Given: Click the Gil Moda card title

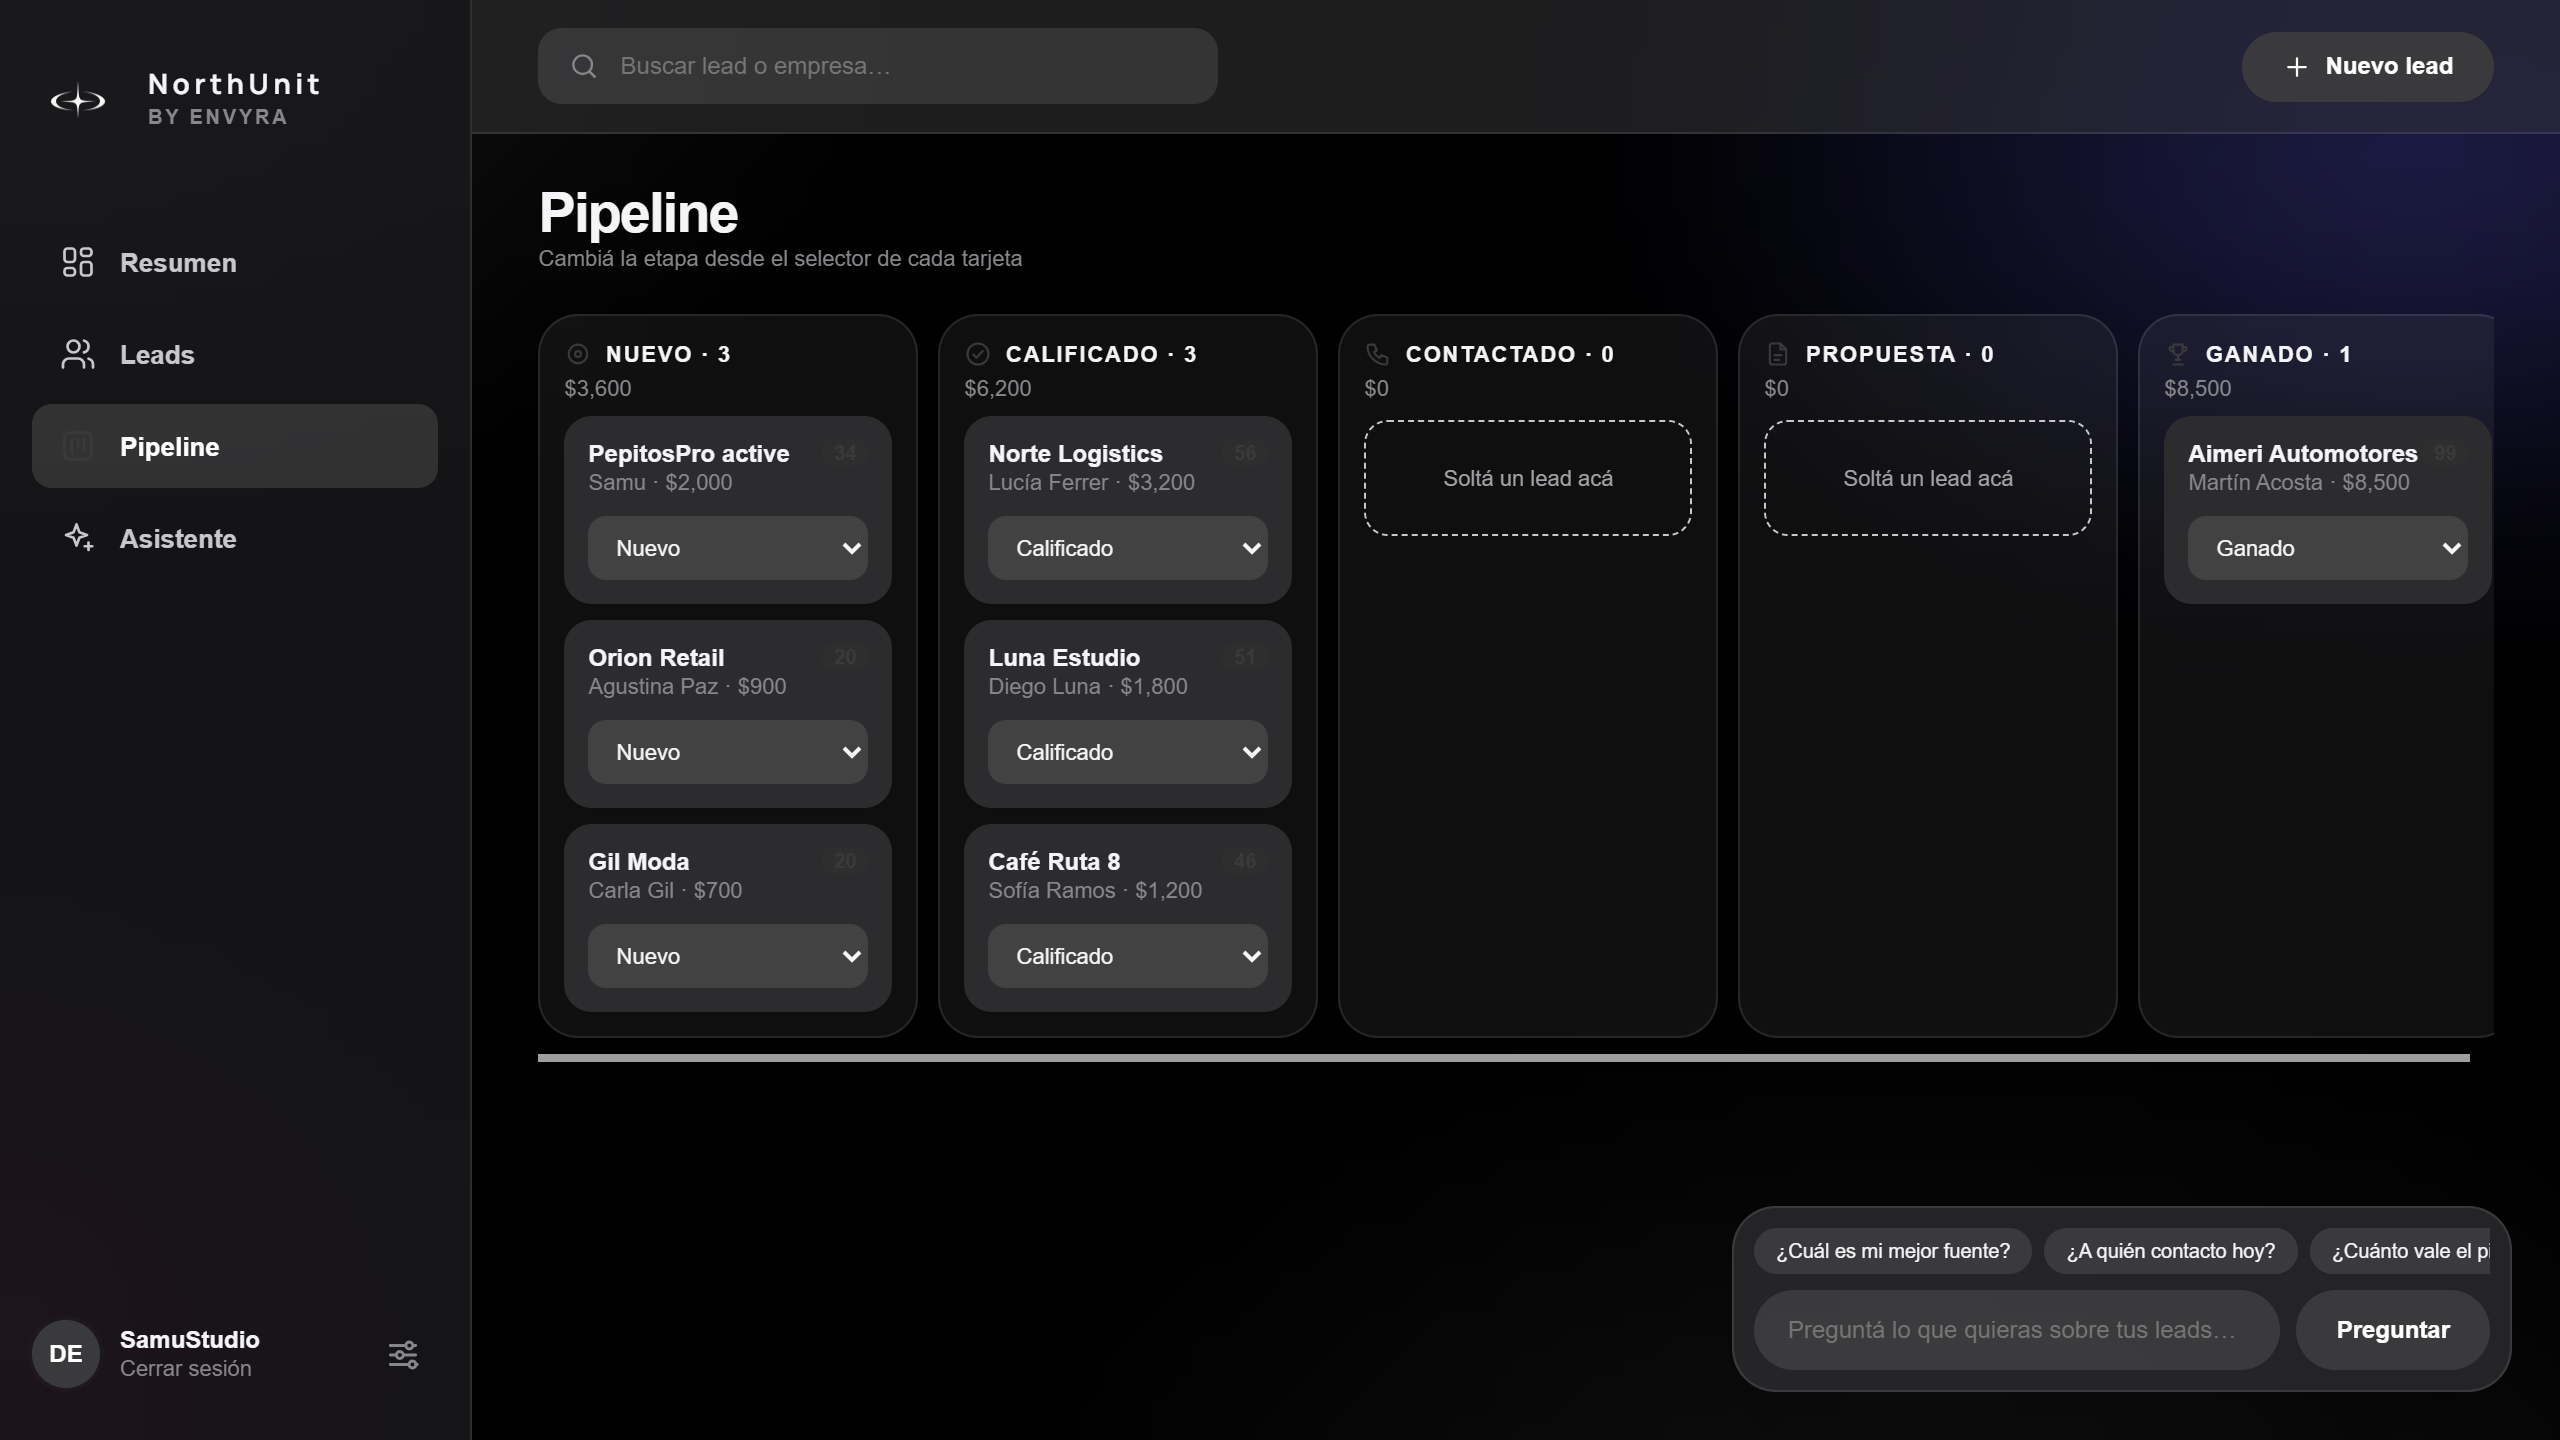Looking at the screenshot, I should [639, 861].
